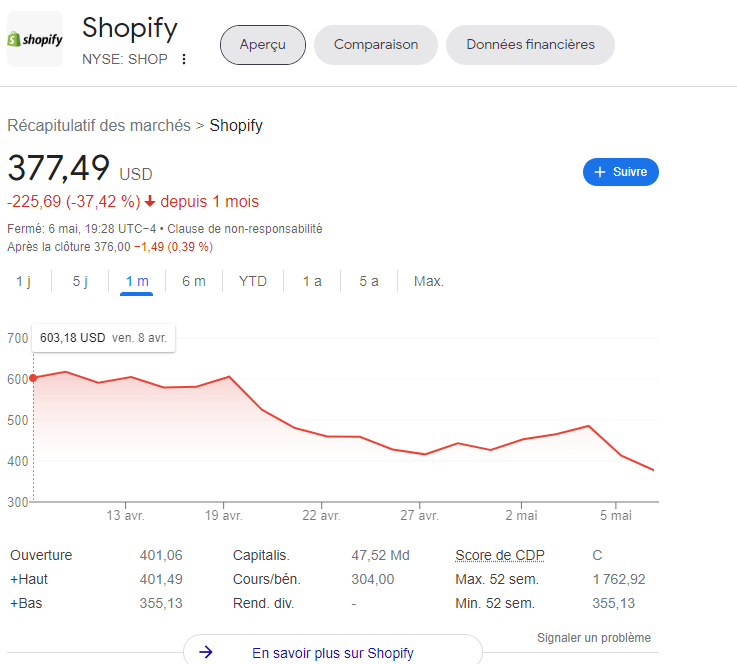Click the arrow icon beside En savoir plus

(206, 653)
